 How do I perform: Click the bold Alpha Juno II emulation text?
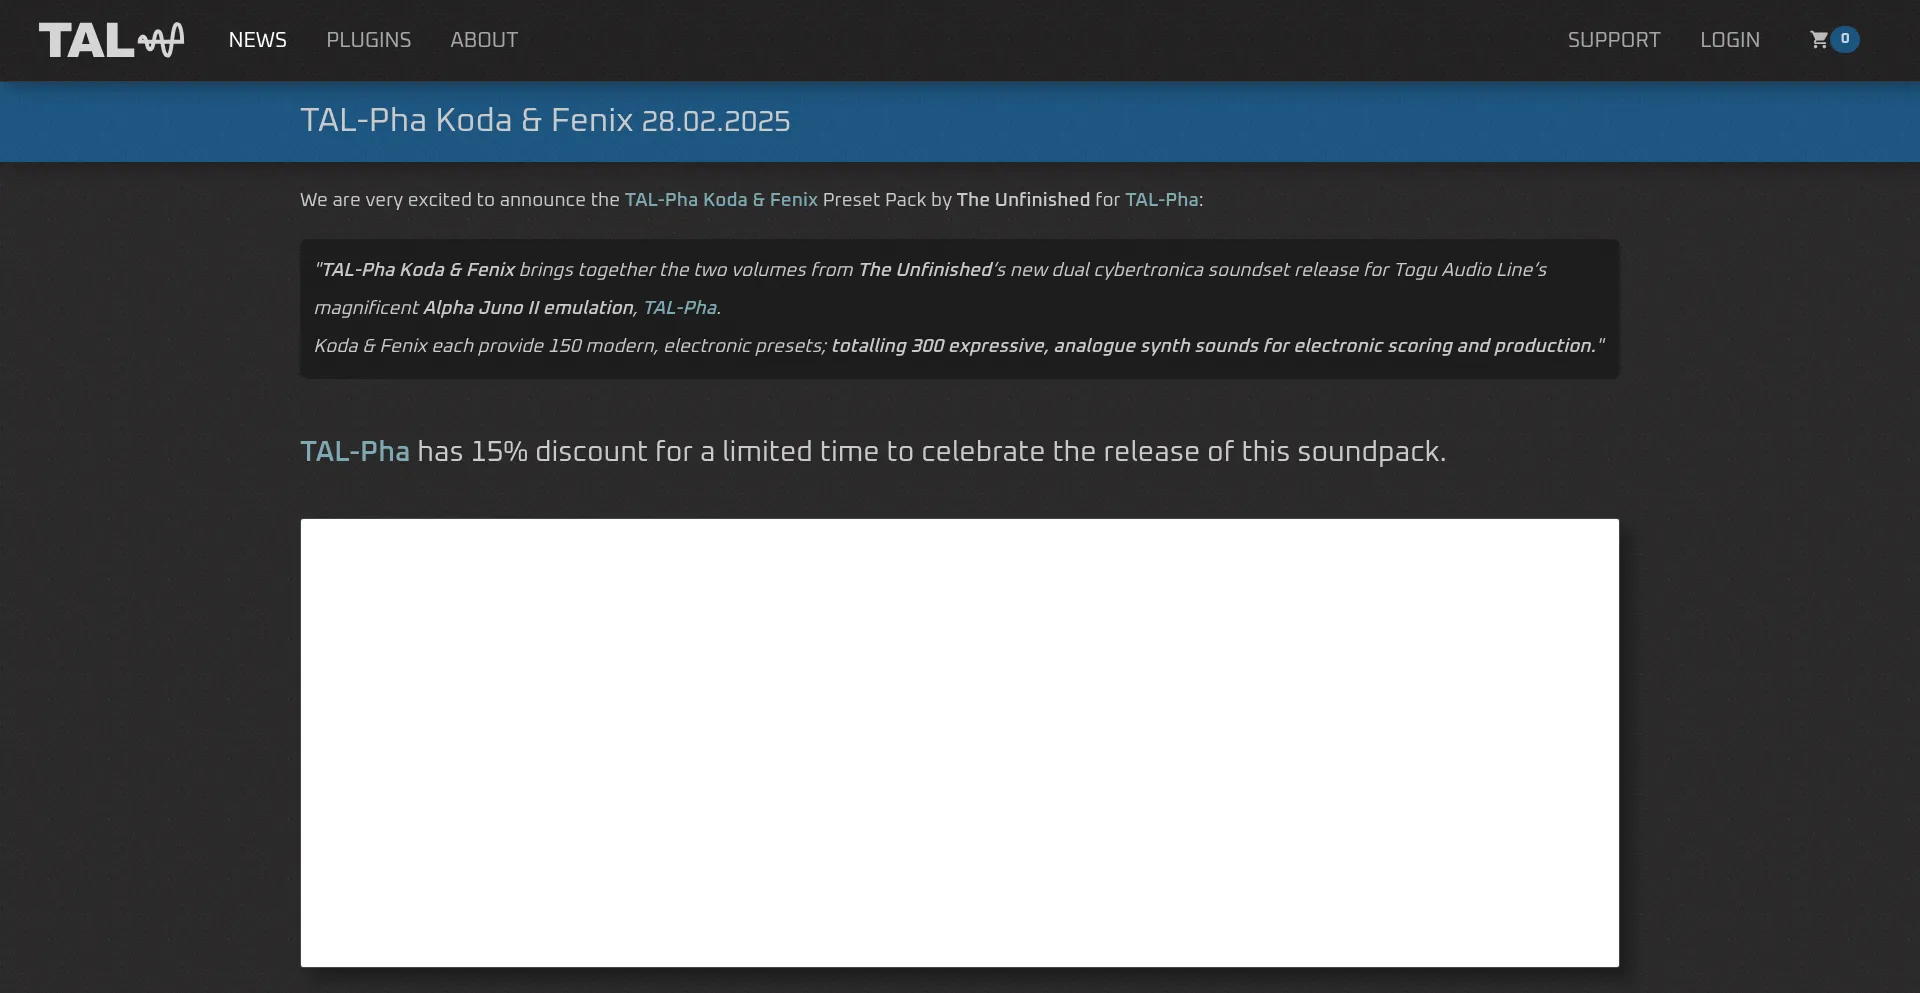[x=529, y=308]
